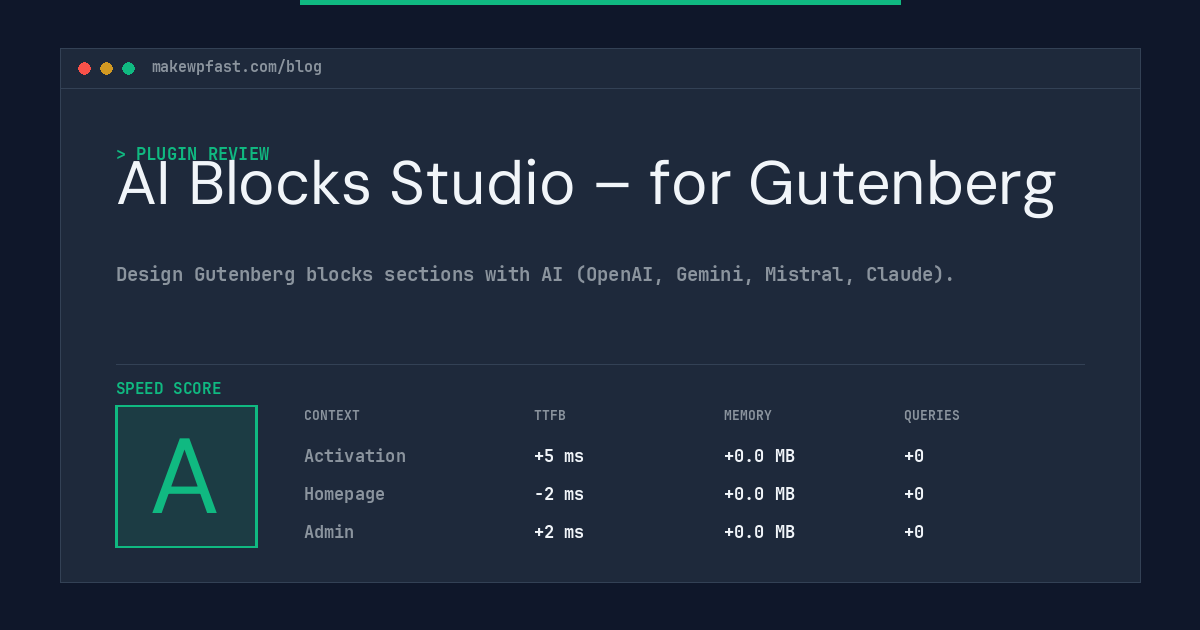Viewport: 1200px width, 630px height.
Task: Click the Admin memory '+0.0 MB' value
Action: click(759, 532)
